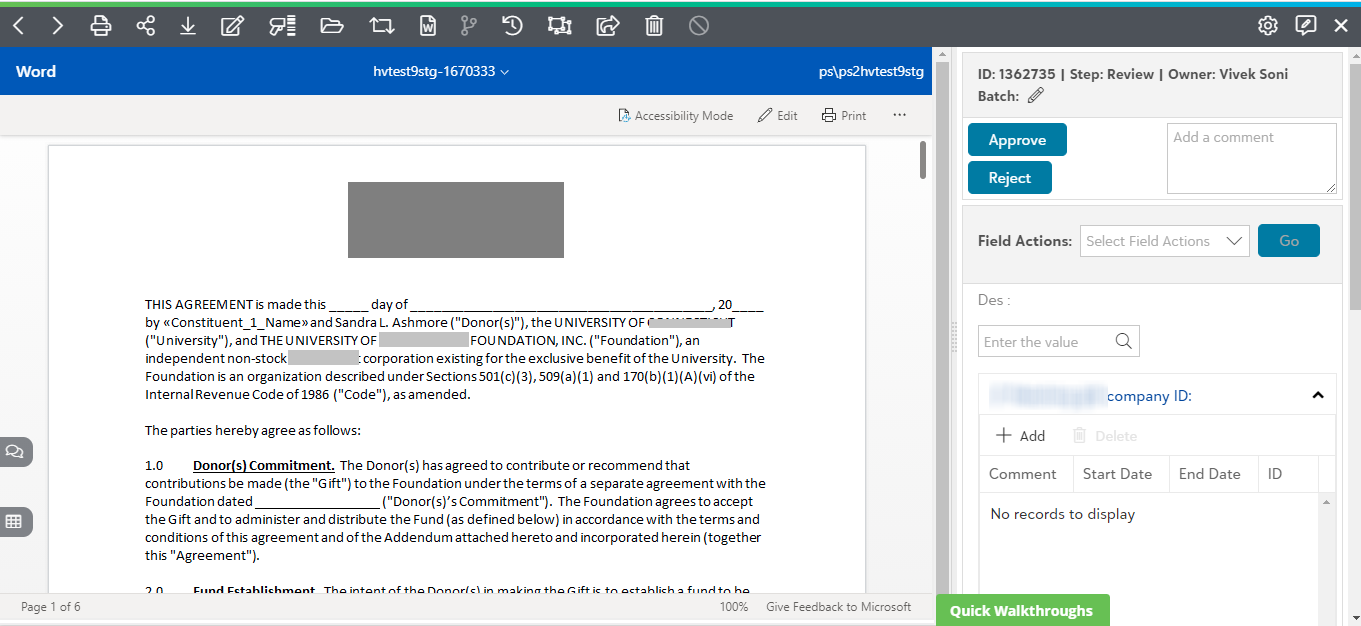This screenshot has height=626, width=1361.
Task: Collapse the company ID section chevron
Action: tap(1318, 396)
